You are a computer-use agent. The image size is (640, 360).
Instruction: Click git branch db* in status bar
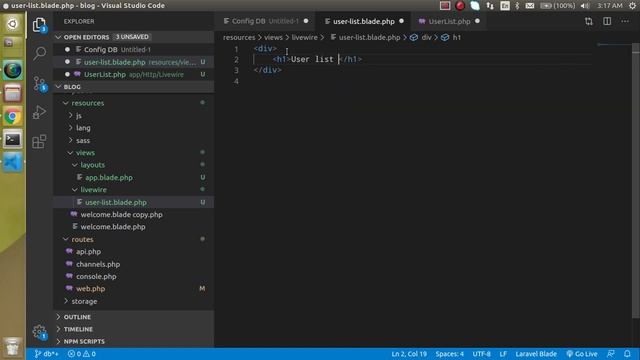(x=46, y=354)
